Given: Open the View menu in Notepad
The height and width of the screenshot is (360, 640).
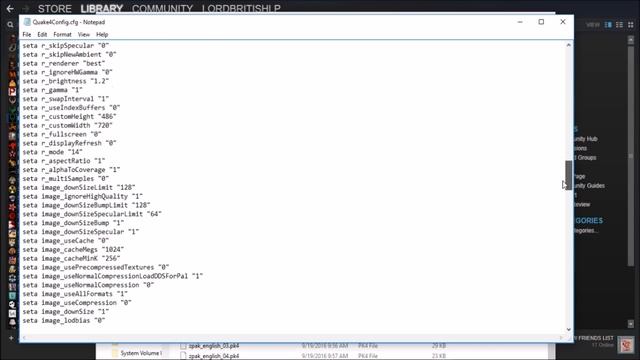Looking at the screenshot, I should point(84,35).
